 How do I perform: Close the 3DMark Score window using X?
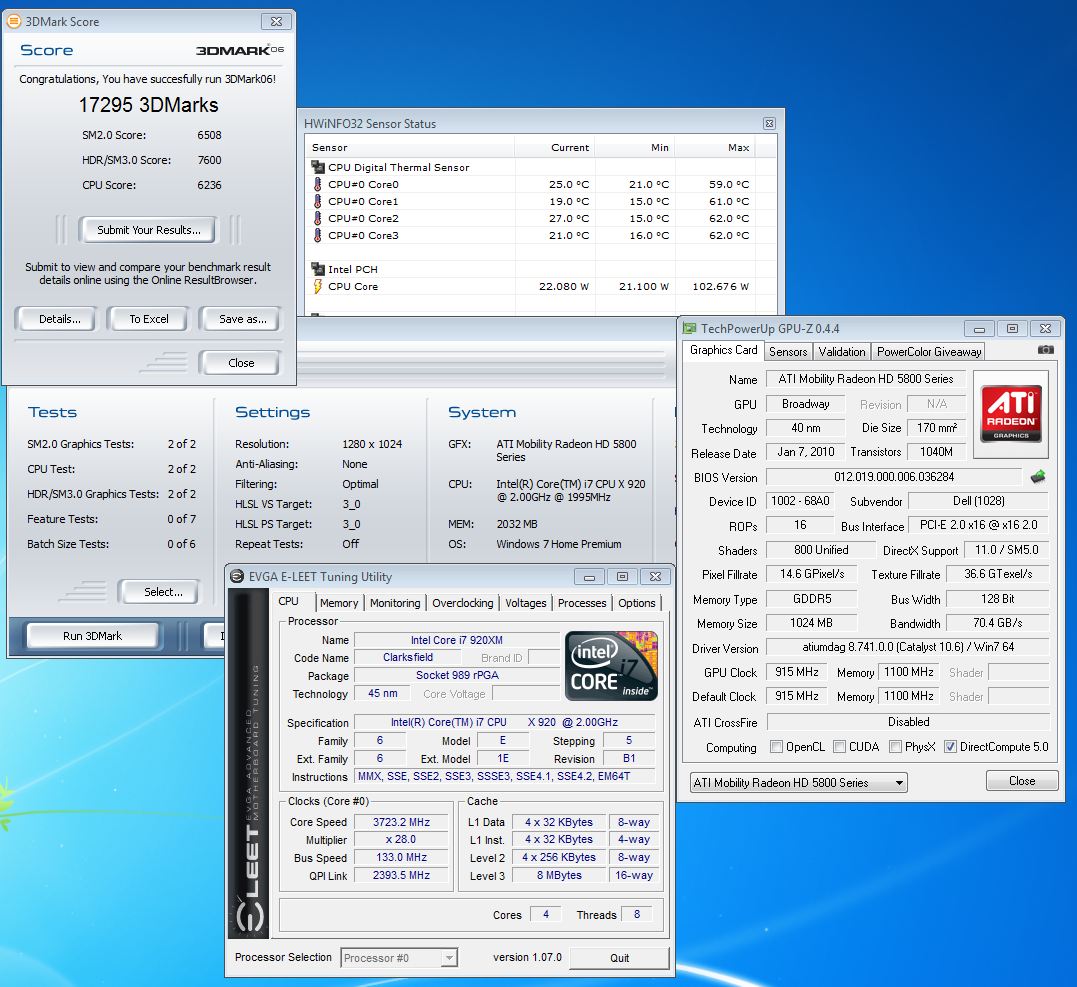coord(276,21)
